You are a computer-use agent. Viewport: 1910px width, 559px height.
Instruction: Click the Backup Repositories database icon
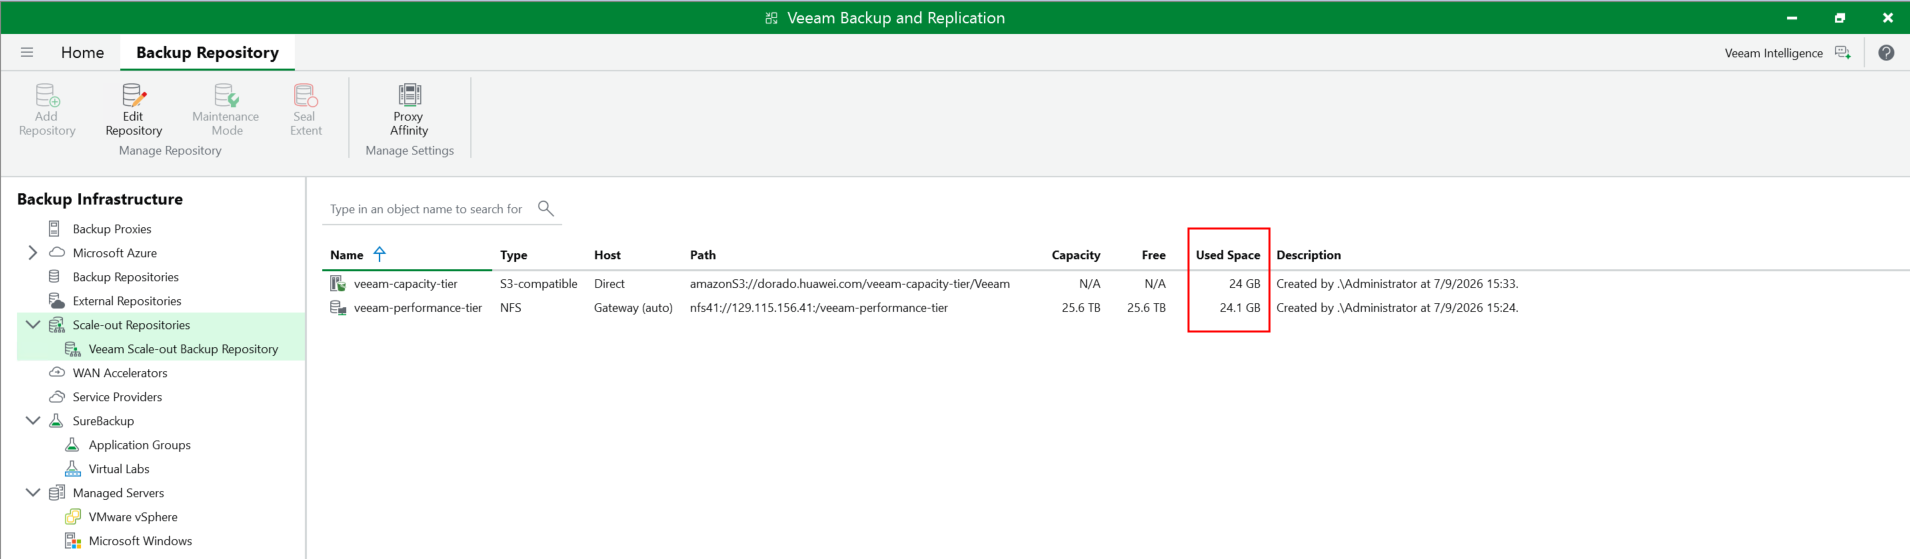55,277
